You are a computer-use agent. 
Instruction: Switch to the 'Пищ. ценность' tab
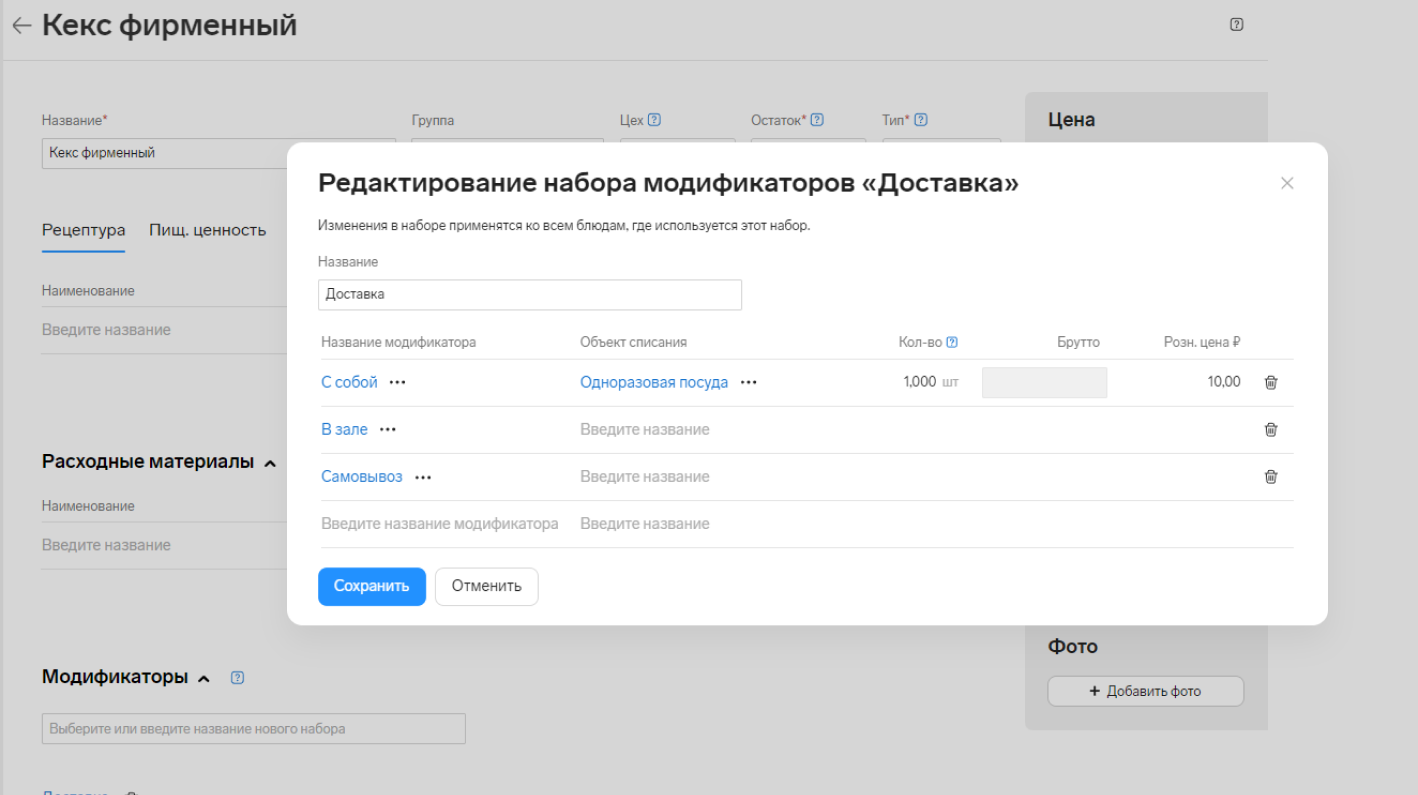207,231
